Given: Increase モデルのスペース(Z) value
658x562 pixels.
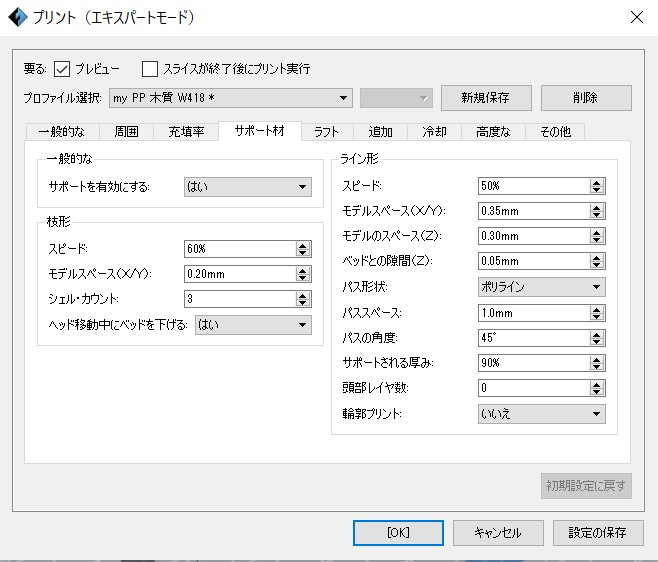Looking at the screenshot, I should pyautogui.click(x=596, y=233).
